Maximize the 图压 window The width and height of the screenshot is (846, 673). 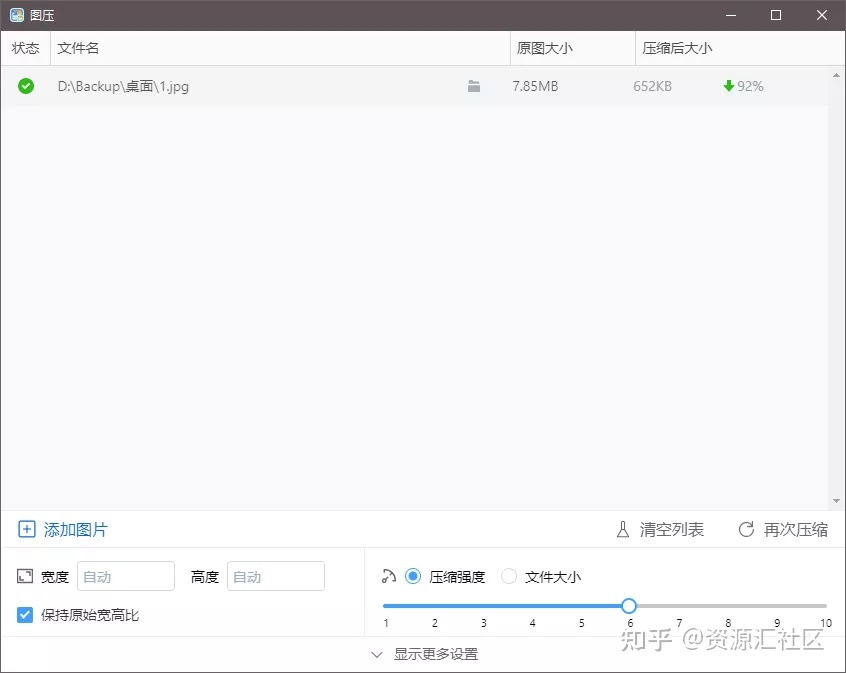pos(776,15)
